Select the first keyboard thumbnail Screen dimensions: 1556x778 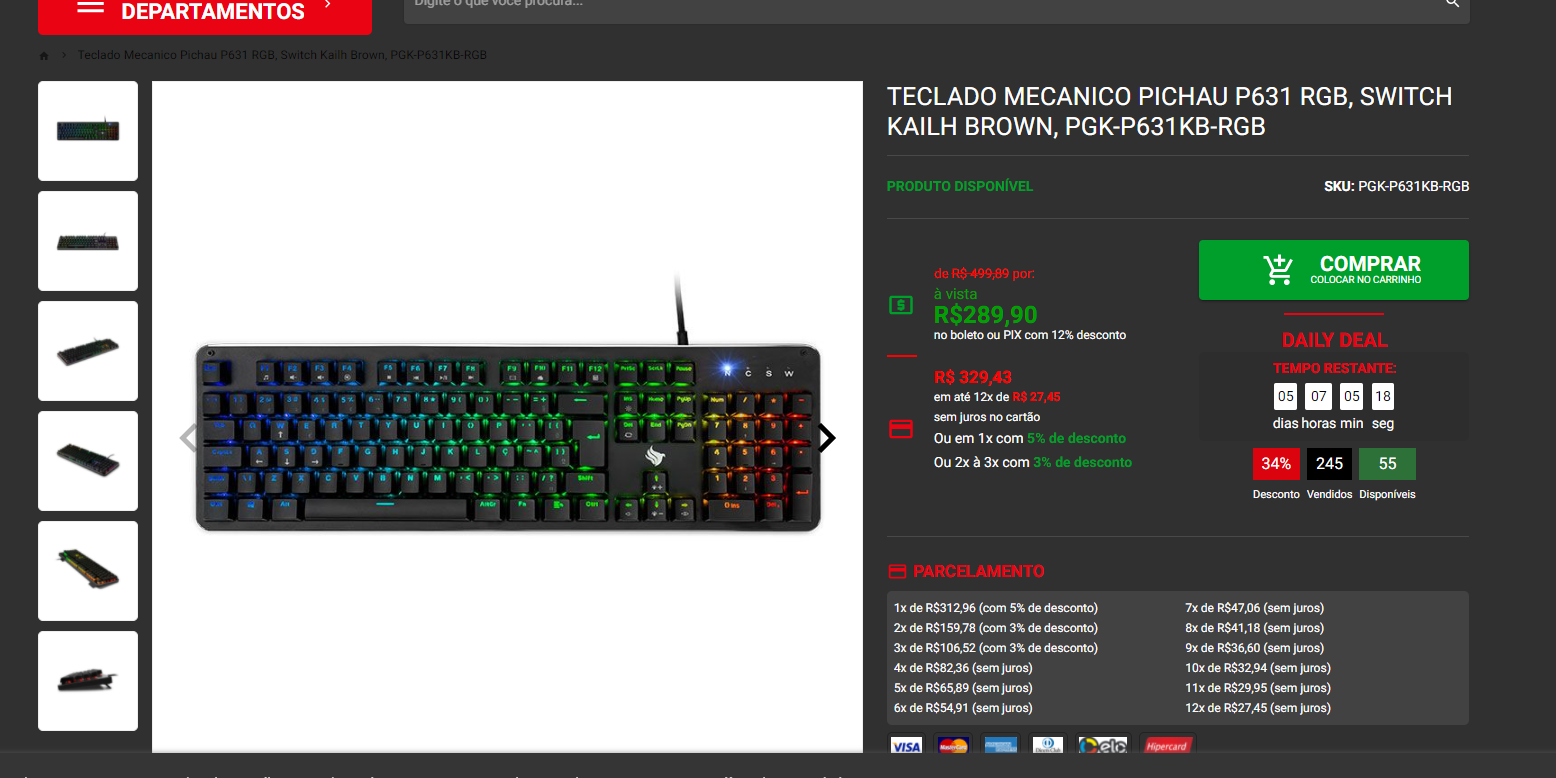coord(88,131)
